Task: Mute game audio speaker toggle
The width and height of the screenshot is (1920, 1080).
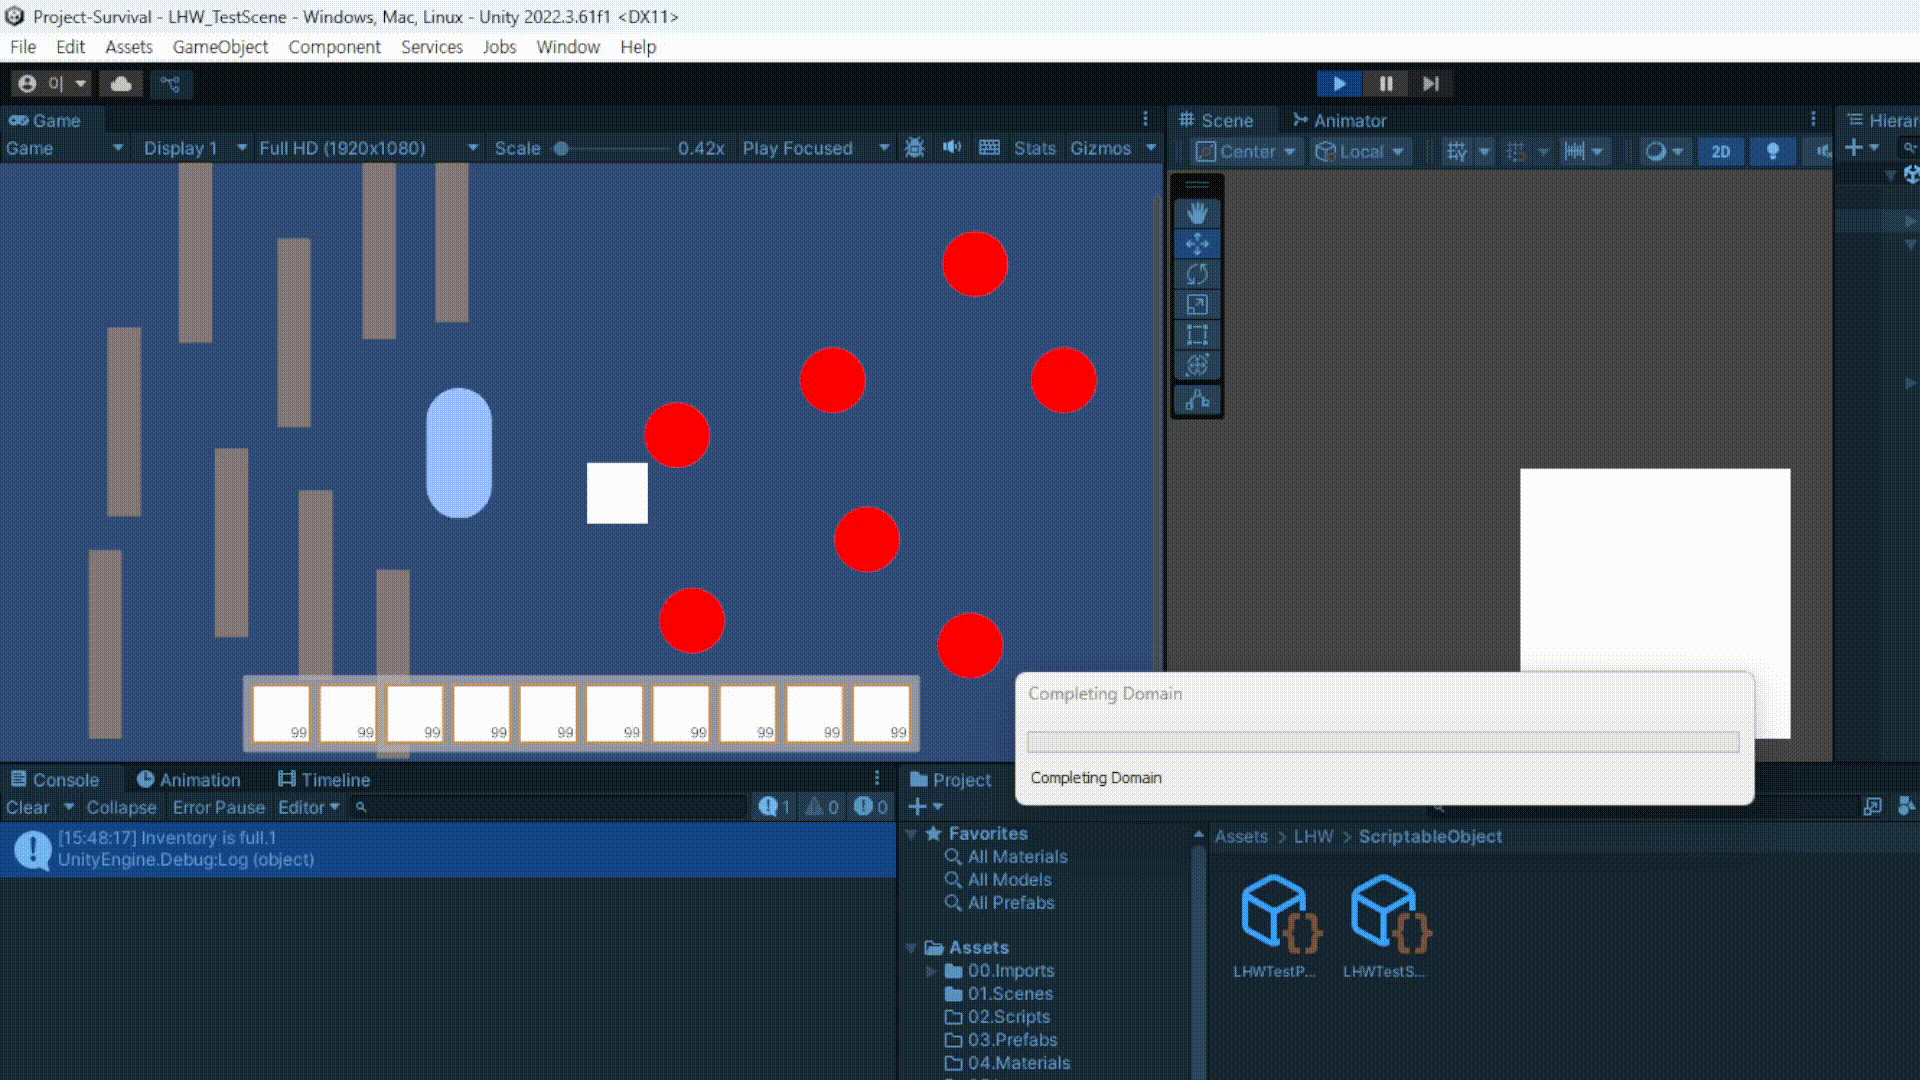Action: pyautogui.click(x=951, y=148)
